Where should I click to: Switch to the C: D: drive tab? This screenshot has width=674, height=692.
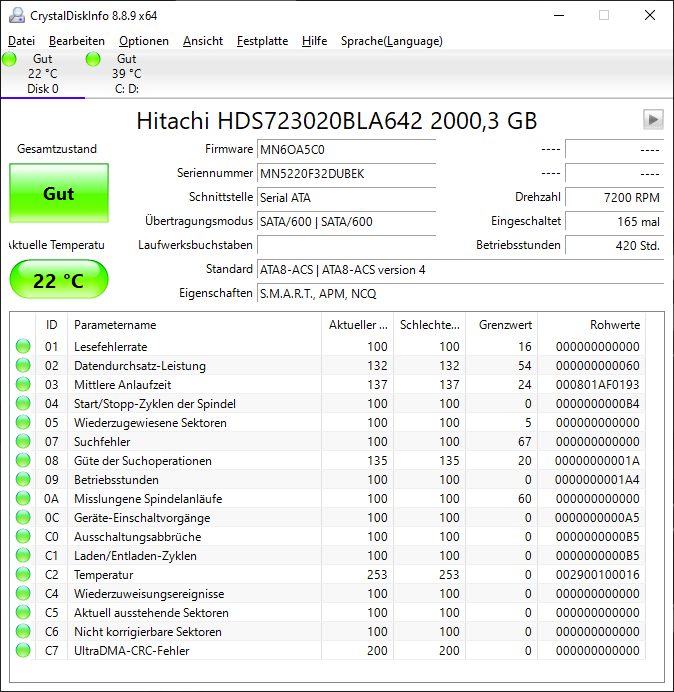tap(127, 74)
